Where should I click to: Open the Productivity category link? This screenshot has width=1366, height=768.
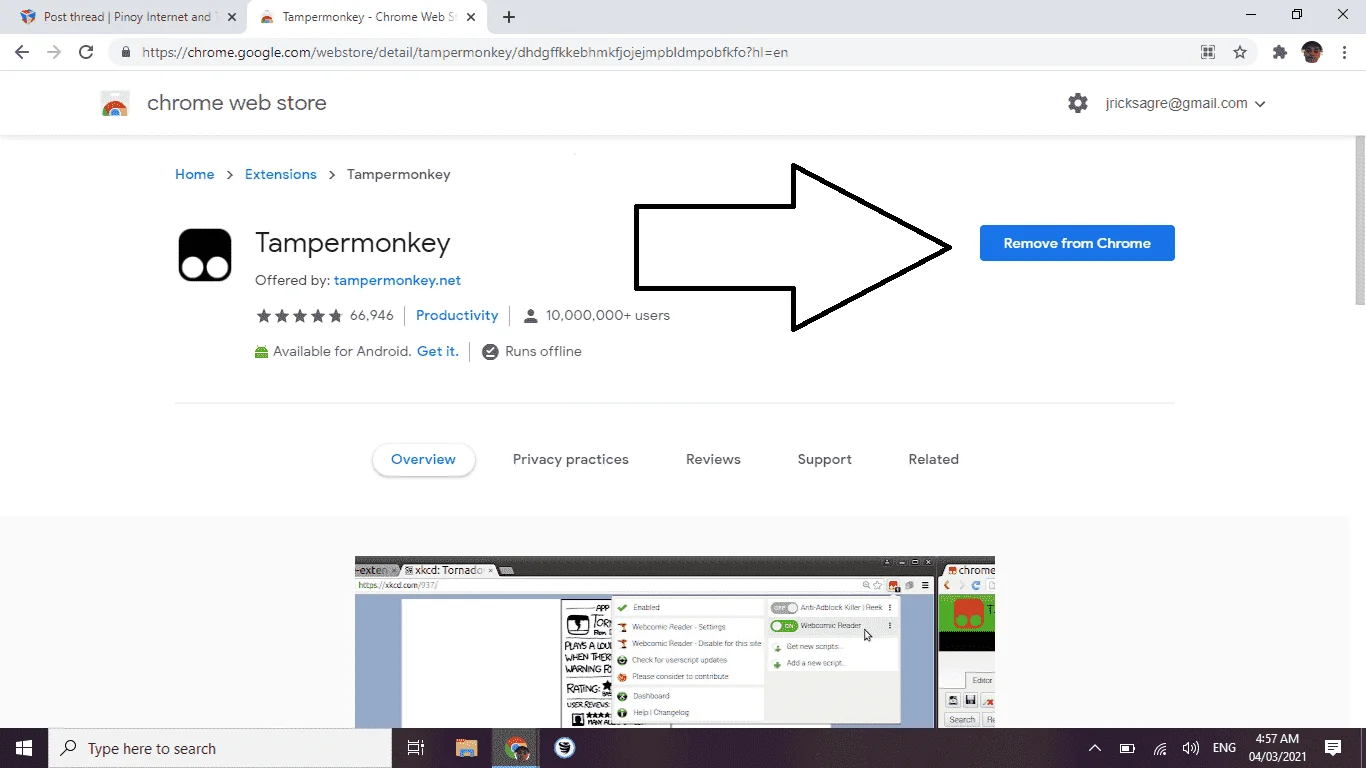click(457, 315)
